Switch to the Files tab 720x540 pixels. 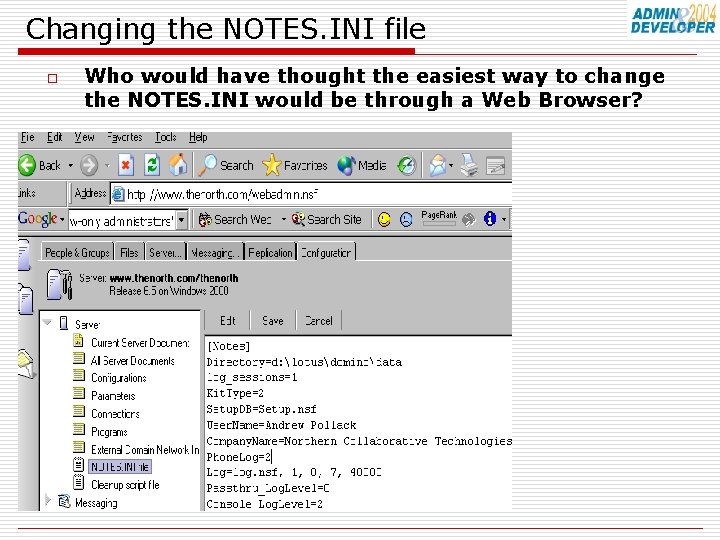[129, 253]
